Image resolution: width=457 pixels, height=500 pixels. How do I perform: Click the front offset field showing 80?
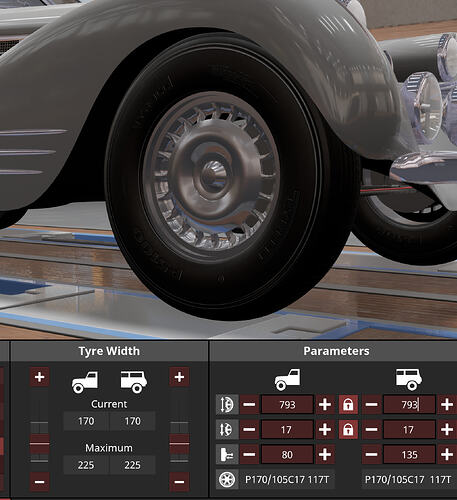(x=287, y=454)
